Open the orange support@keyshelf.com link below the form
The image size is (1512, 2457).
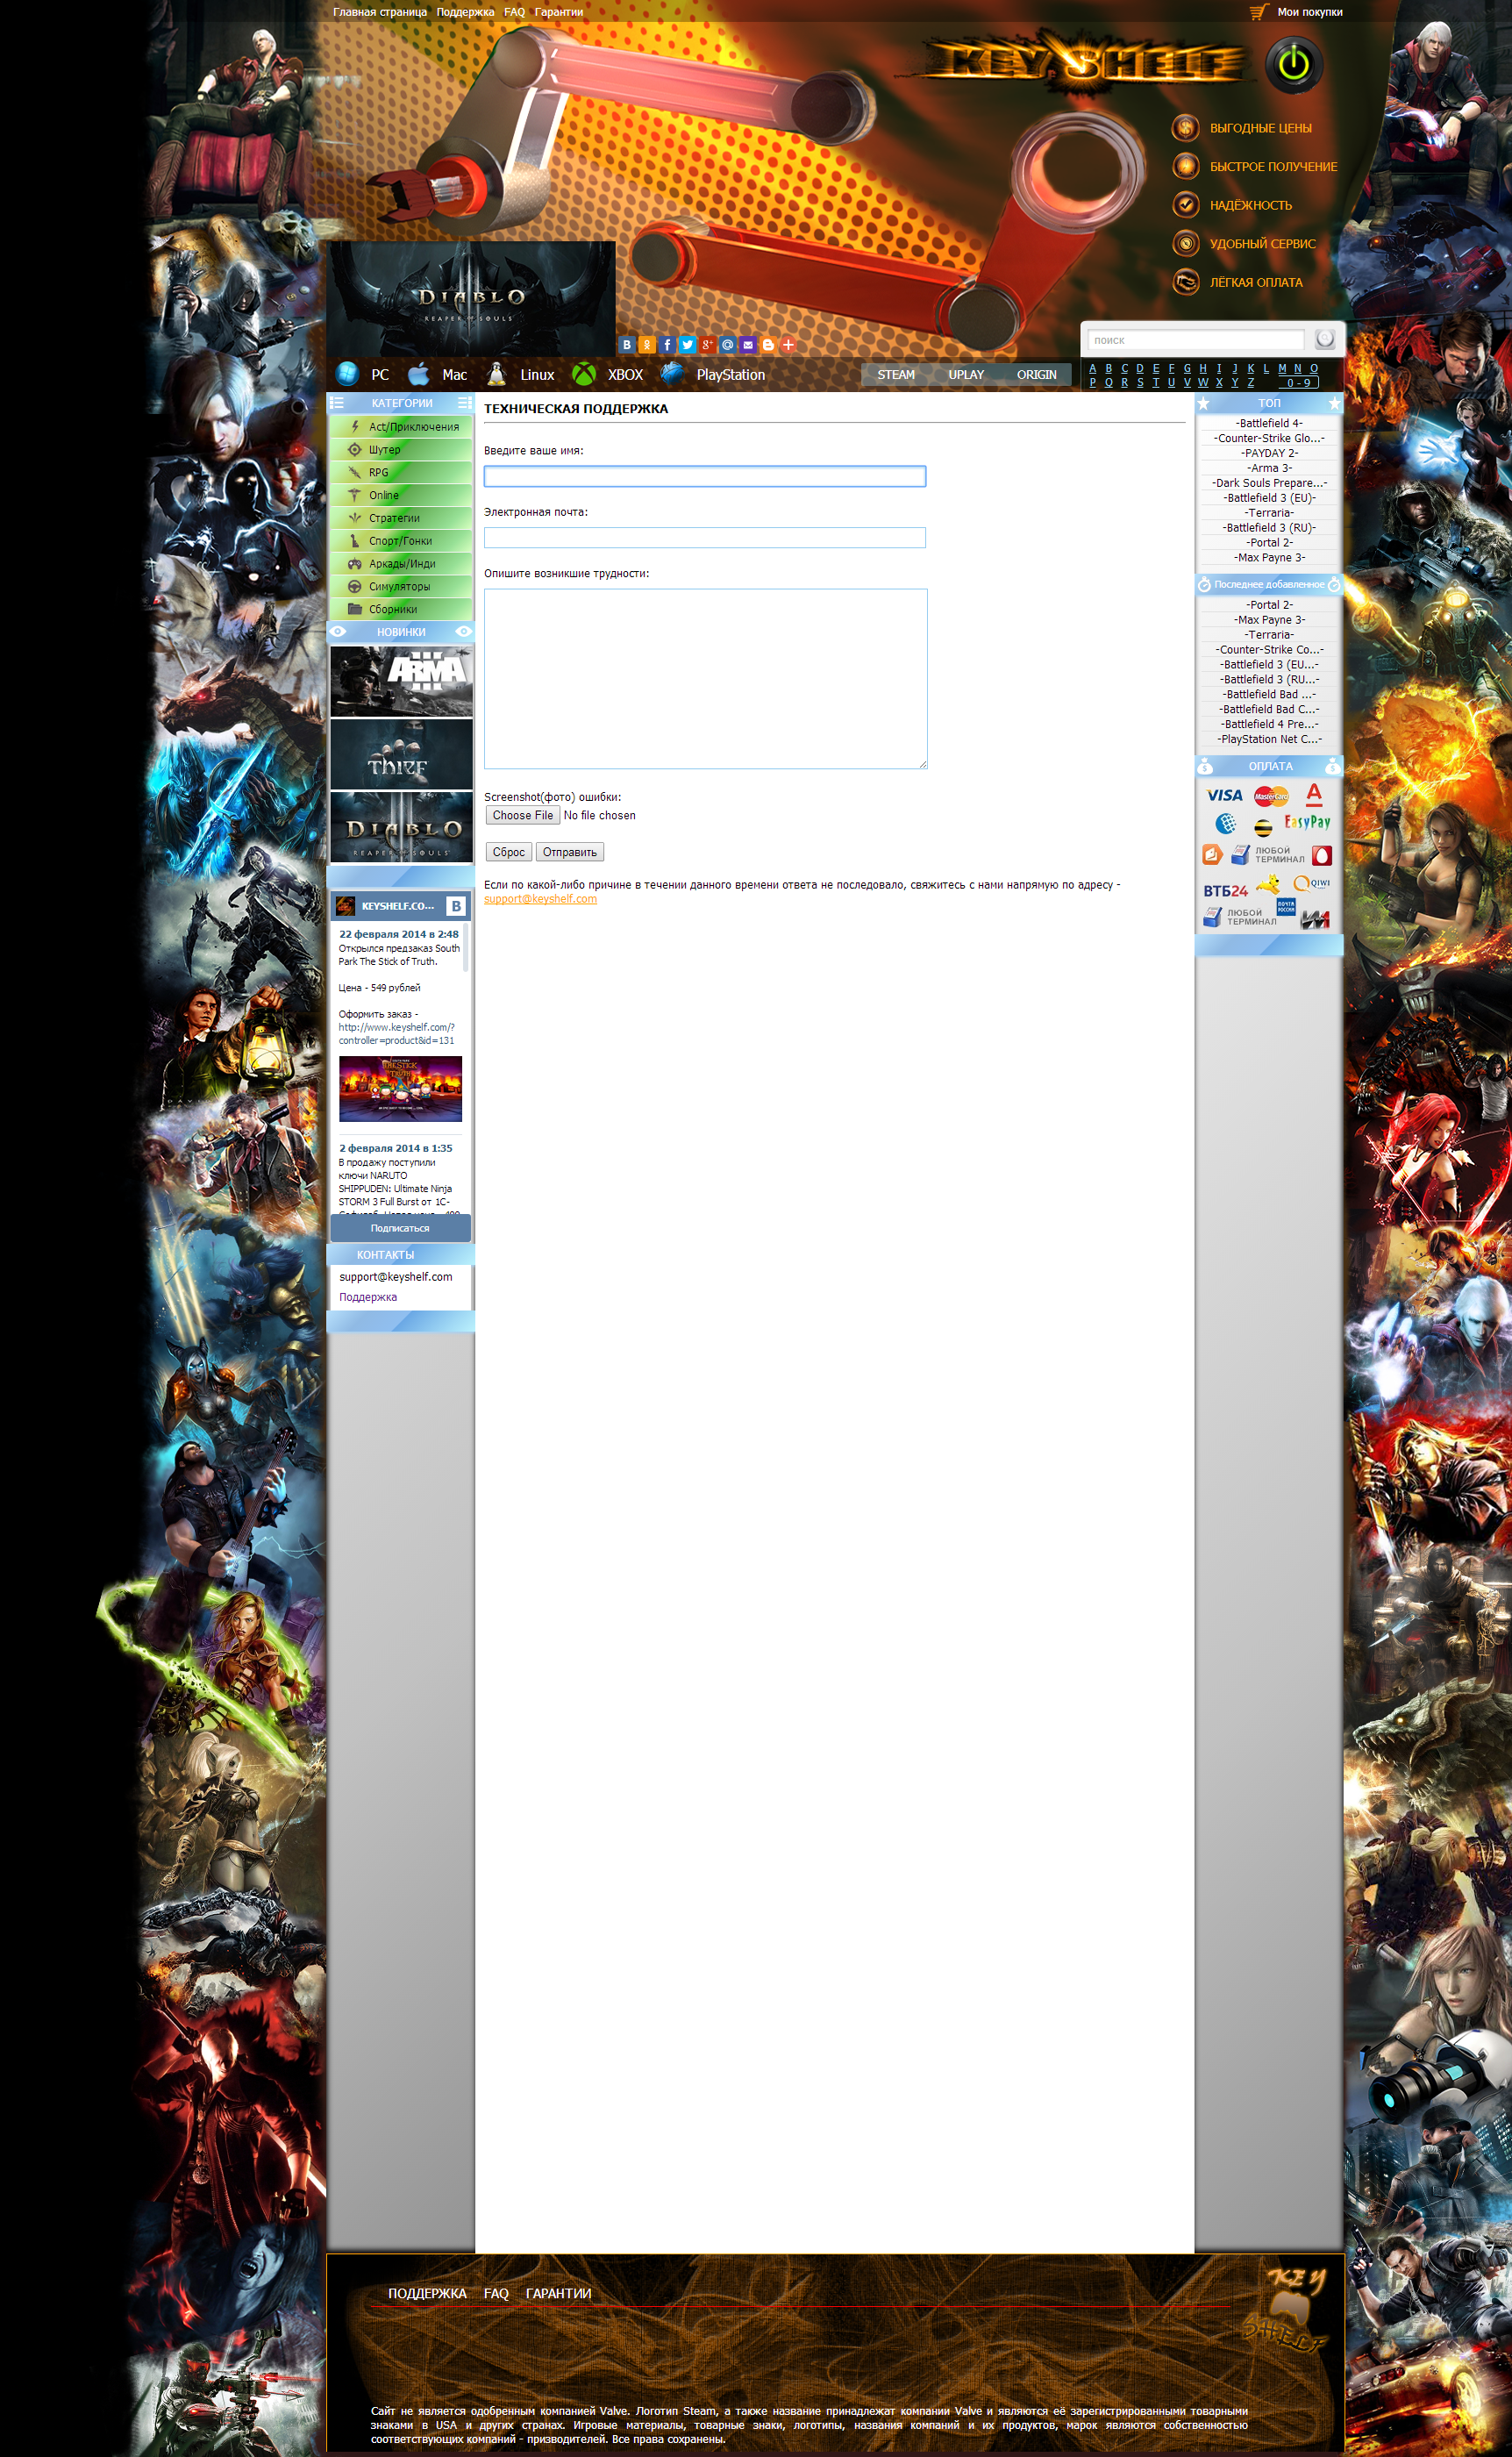tap(540, 899)
